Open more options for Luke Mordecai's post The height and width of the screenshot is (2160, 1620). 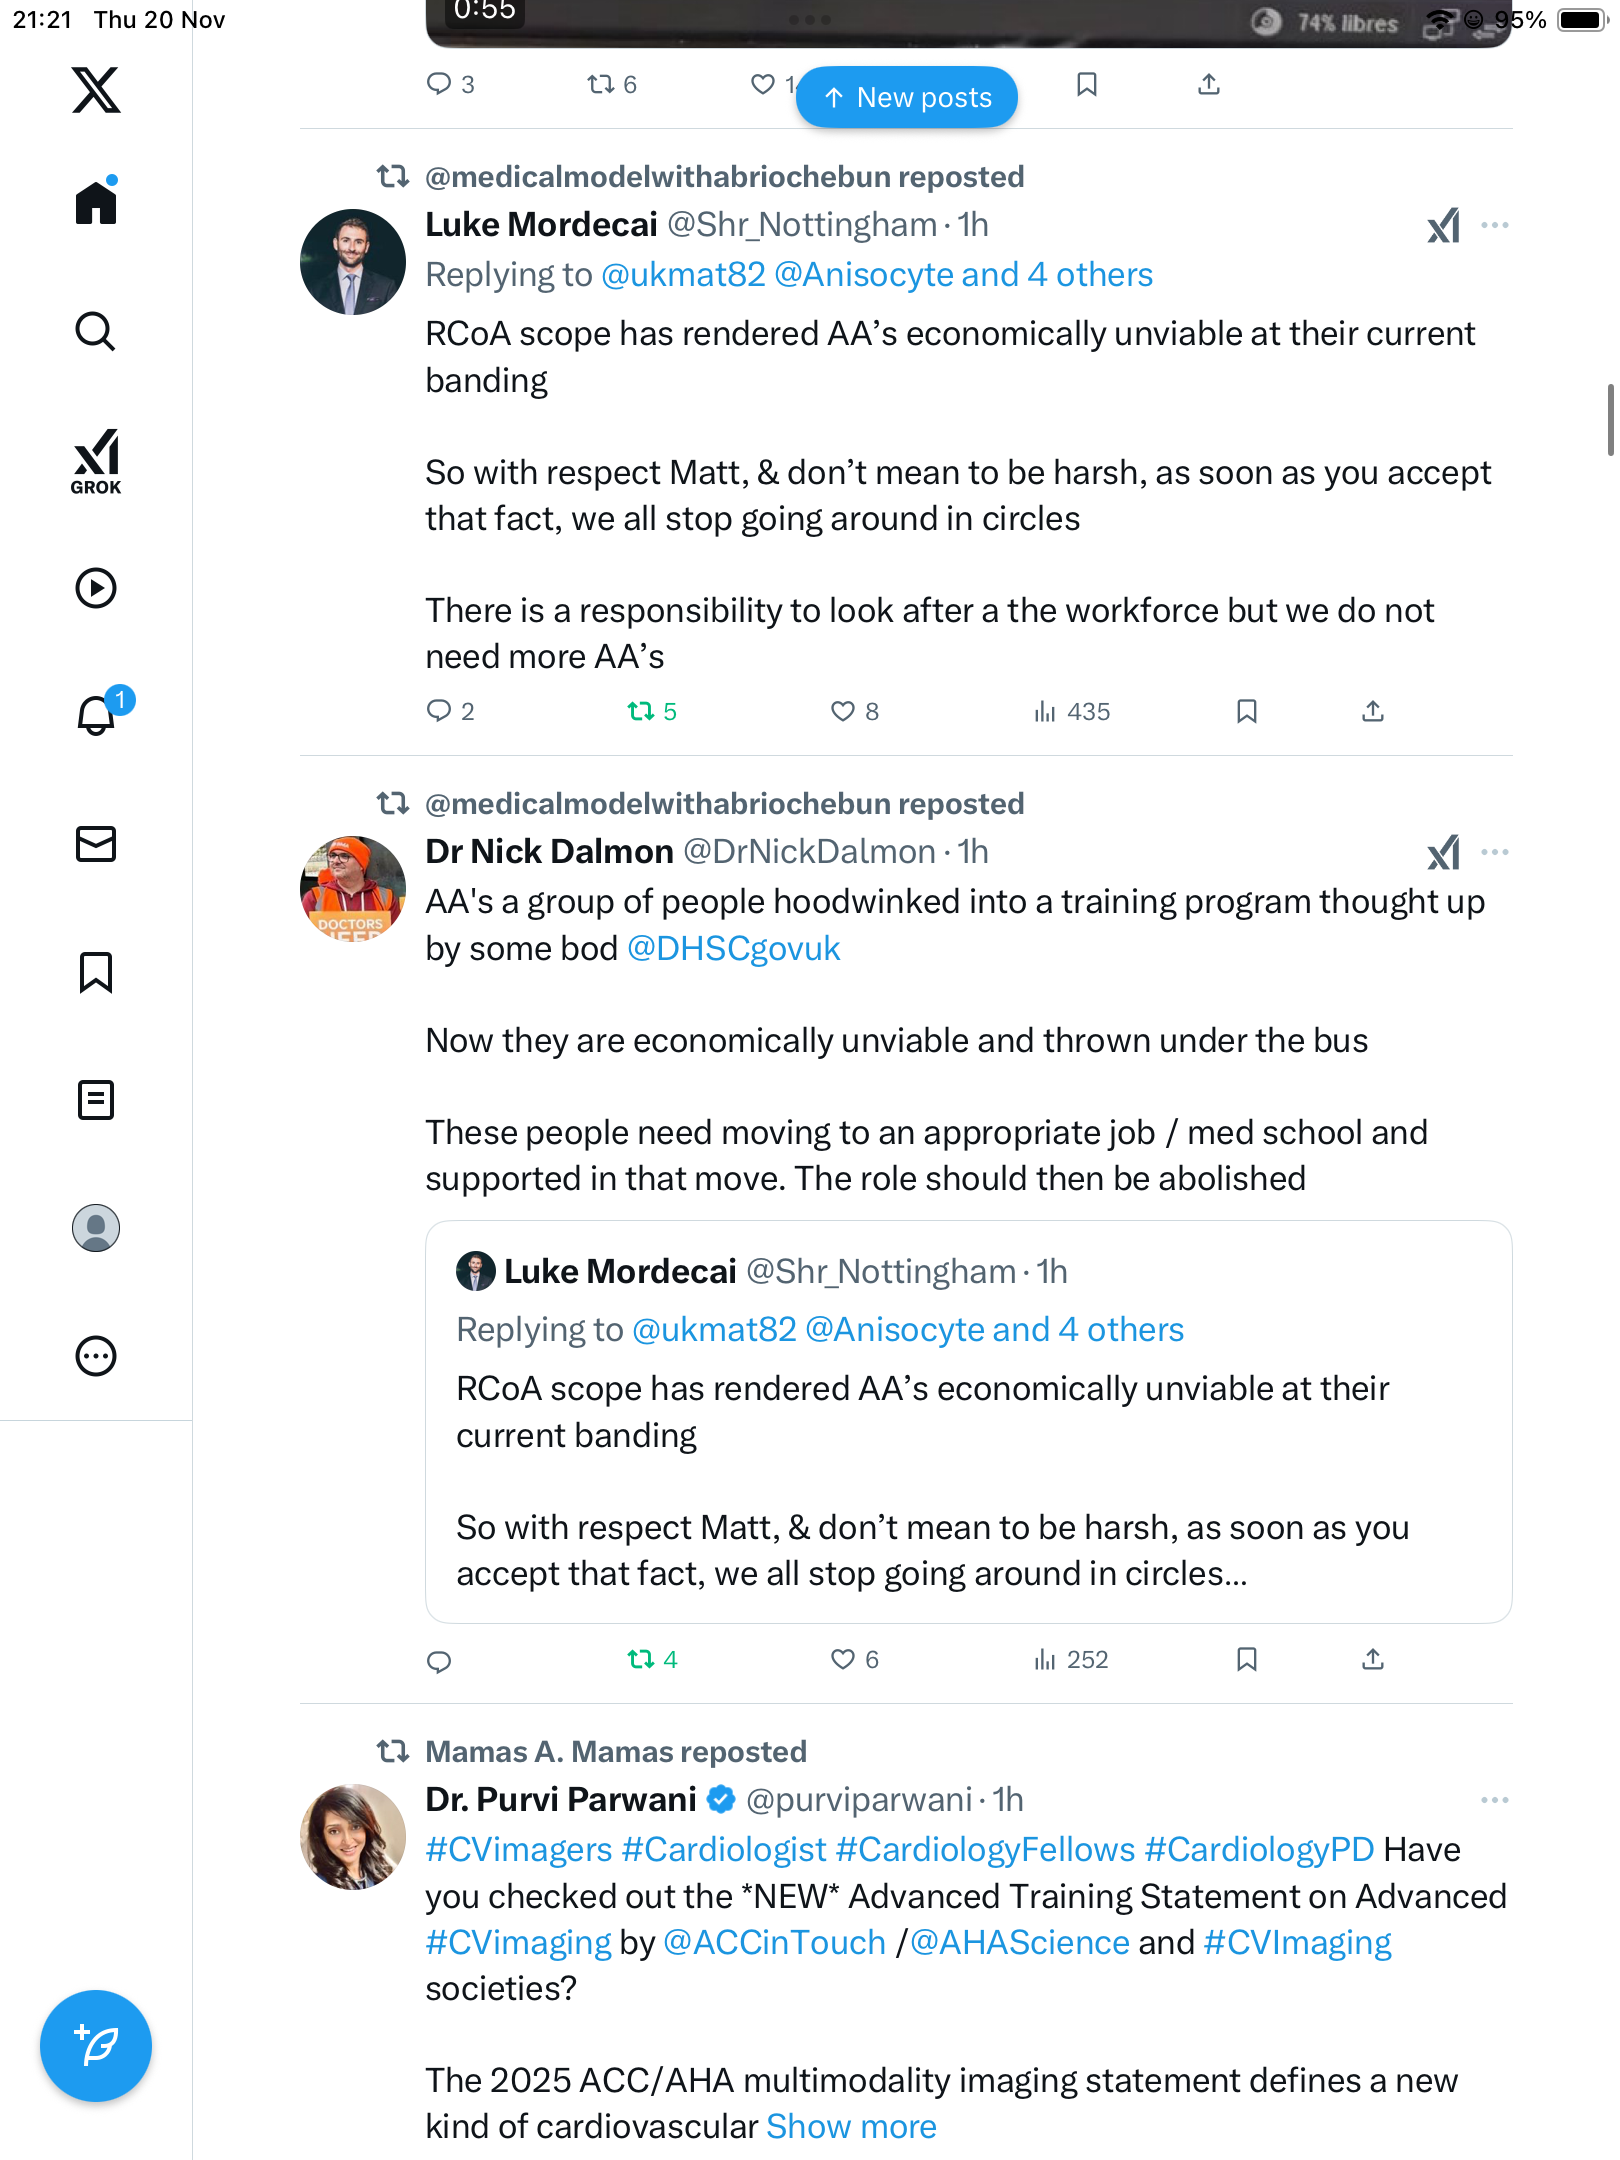(x=1495, y=225)
